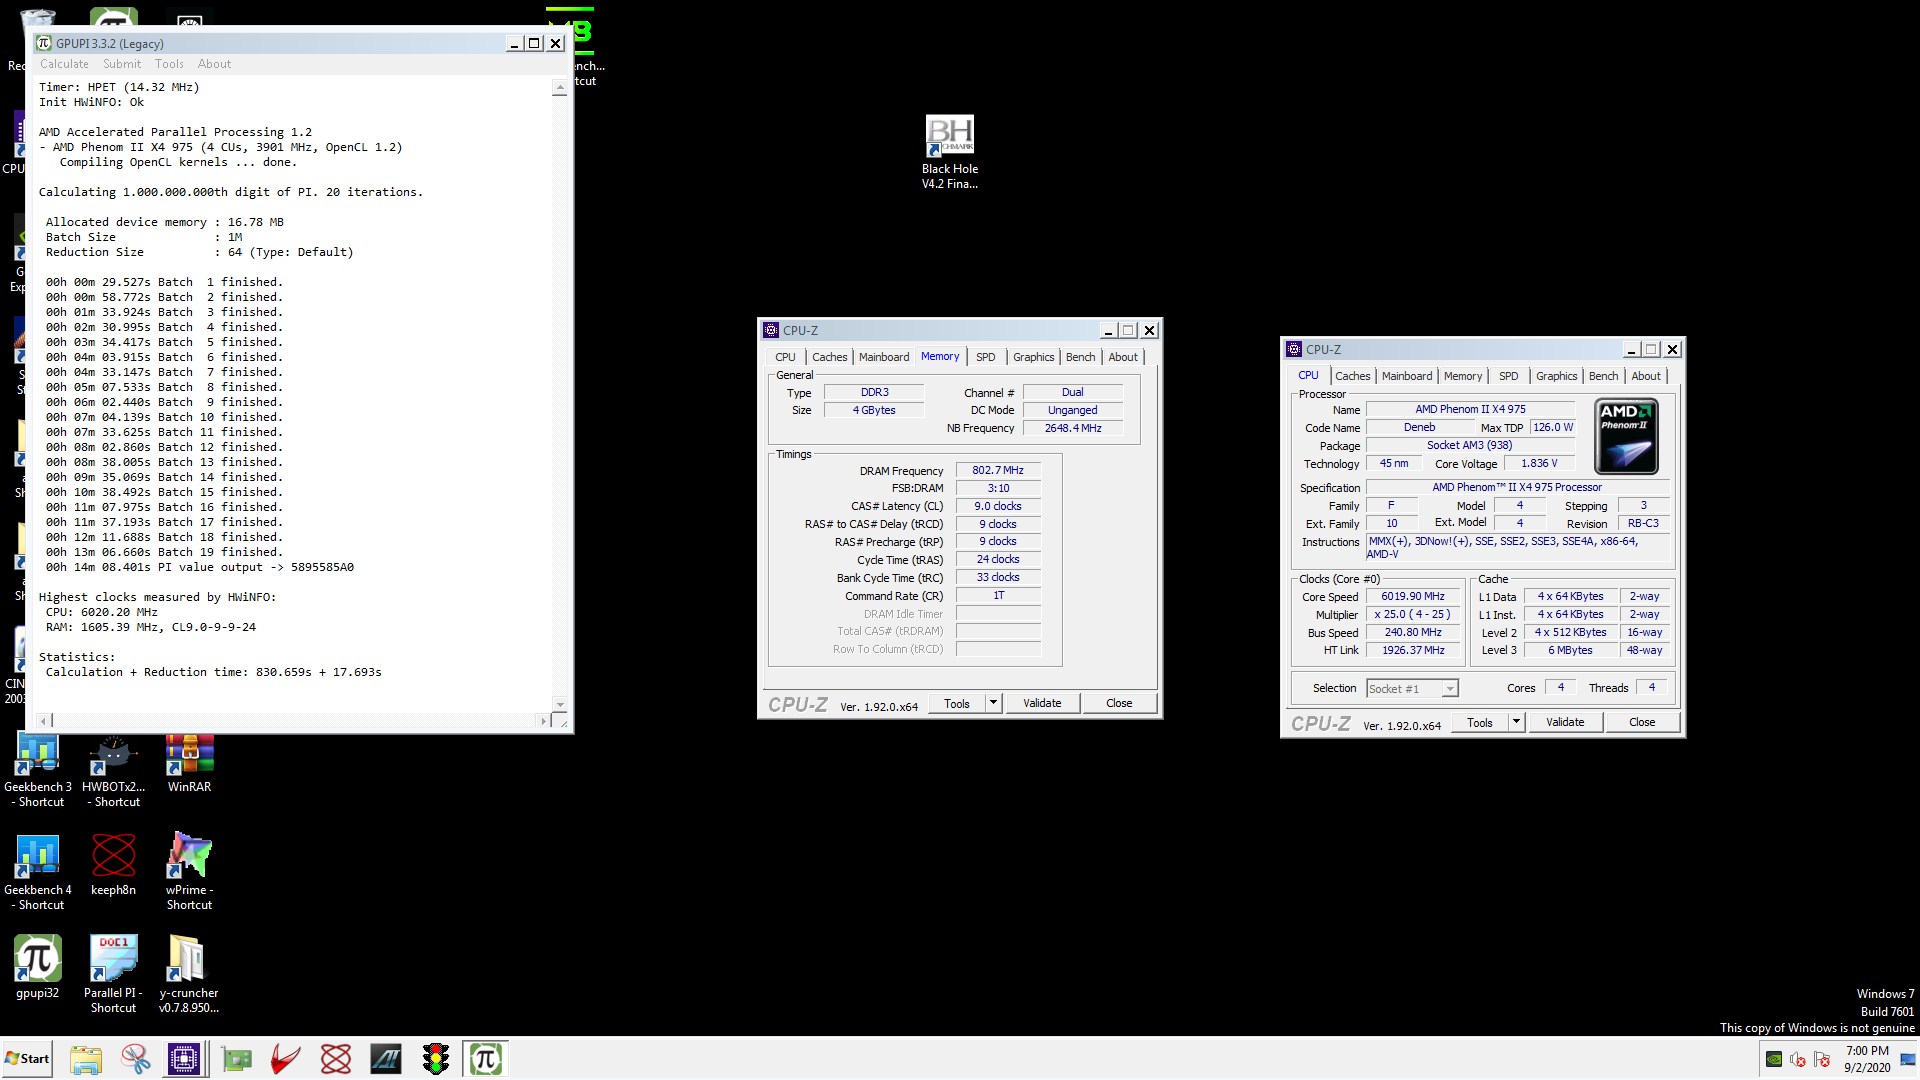
Task: Open the Calculate menu in GPUPI
Action: 64,64
